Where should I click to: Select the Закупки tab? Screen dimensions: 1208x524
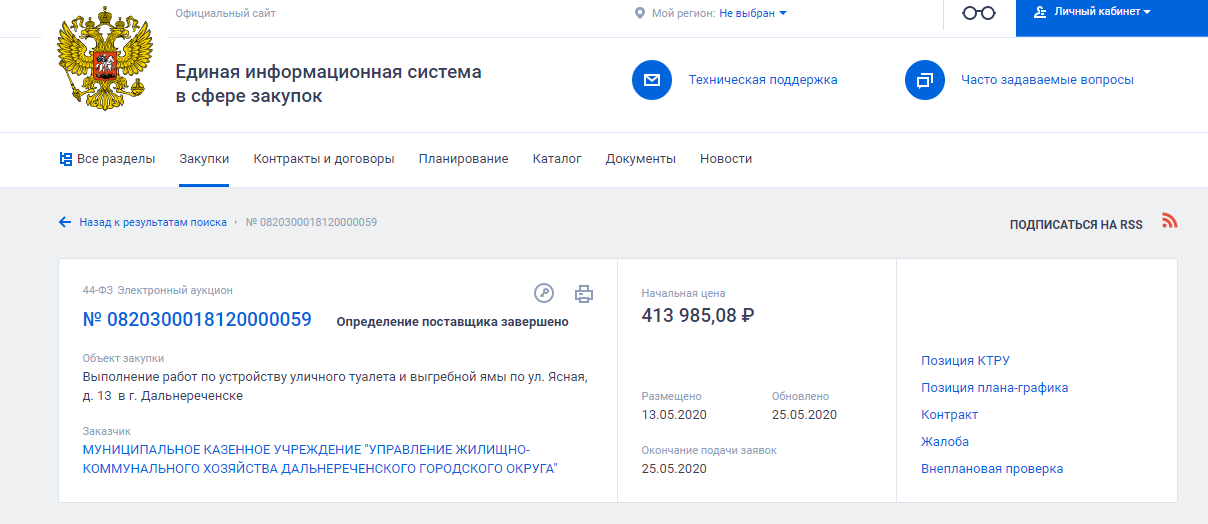[204, 159]
